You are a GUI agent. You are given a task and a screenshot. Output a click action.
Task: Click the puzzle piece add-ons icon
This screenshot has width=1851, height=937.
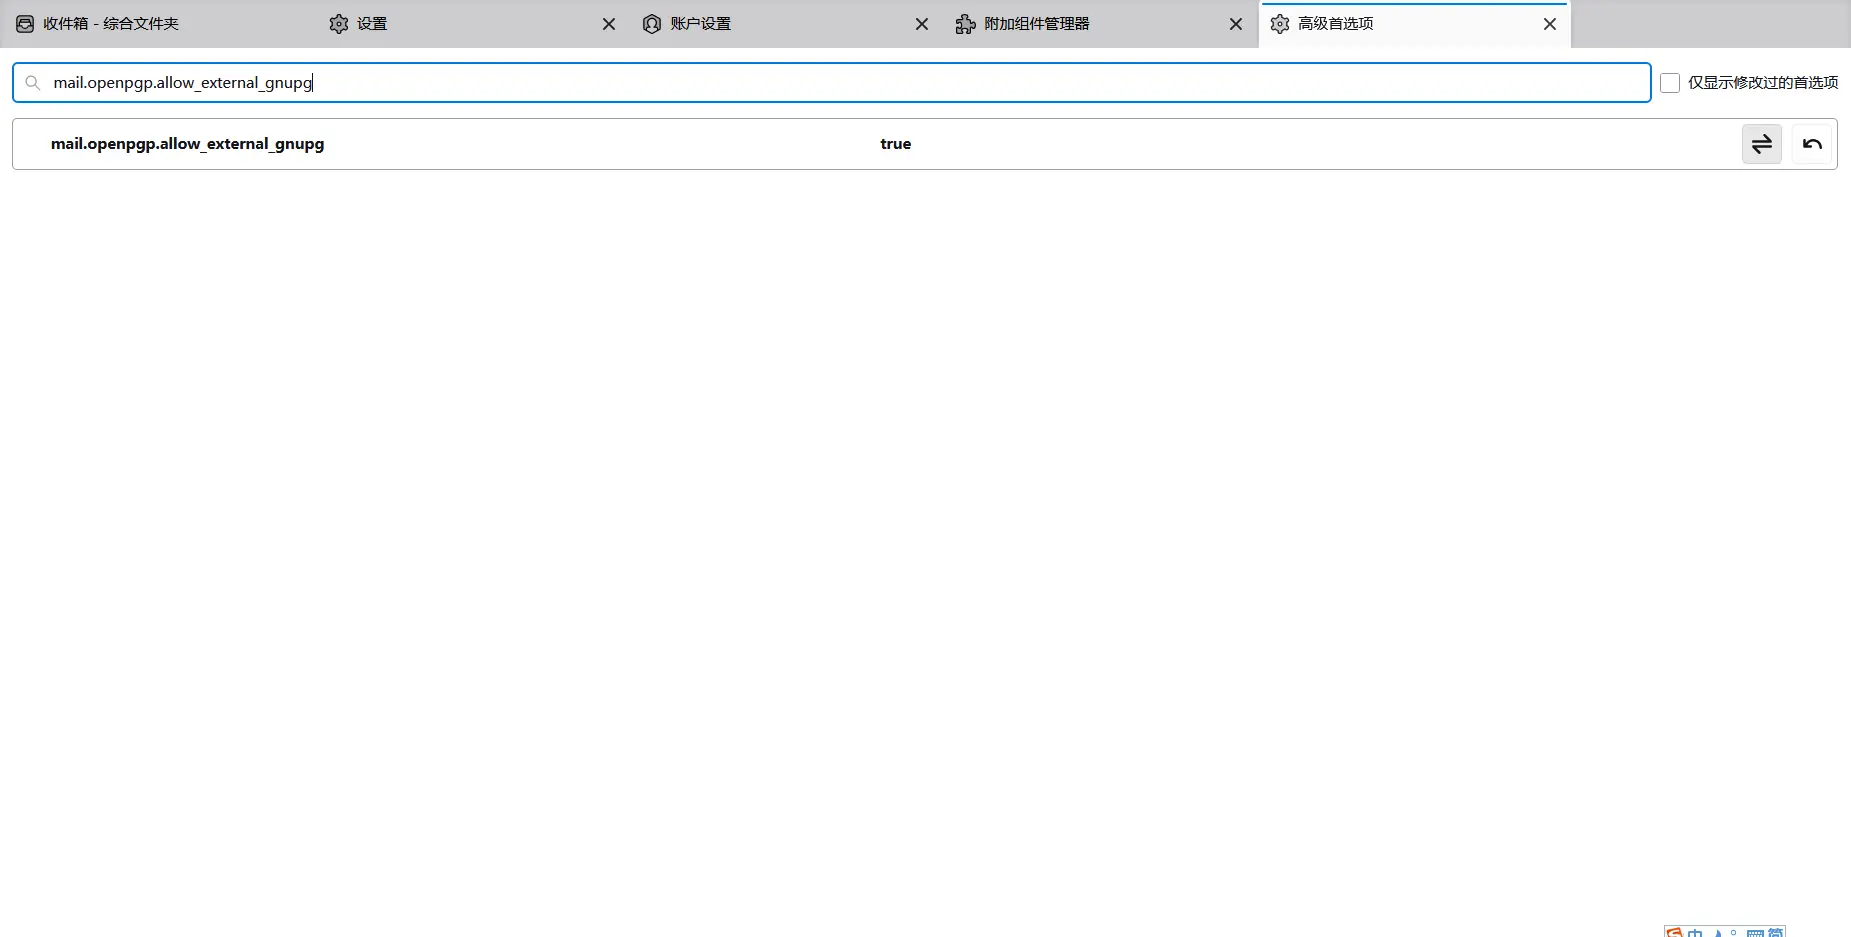coord(965,24)
